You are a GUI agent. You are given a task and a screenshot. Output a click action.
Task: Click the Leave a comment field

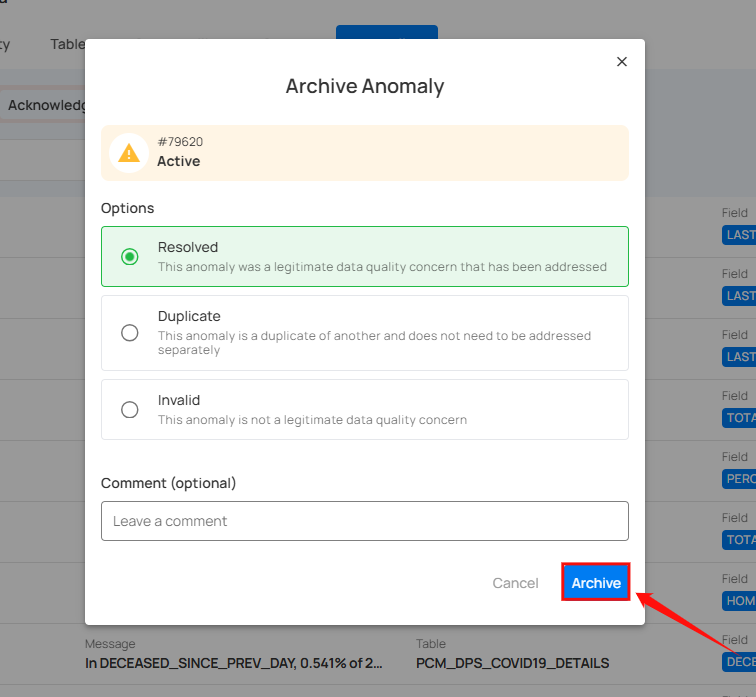pyautogui.click(x=364, y=521)
